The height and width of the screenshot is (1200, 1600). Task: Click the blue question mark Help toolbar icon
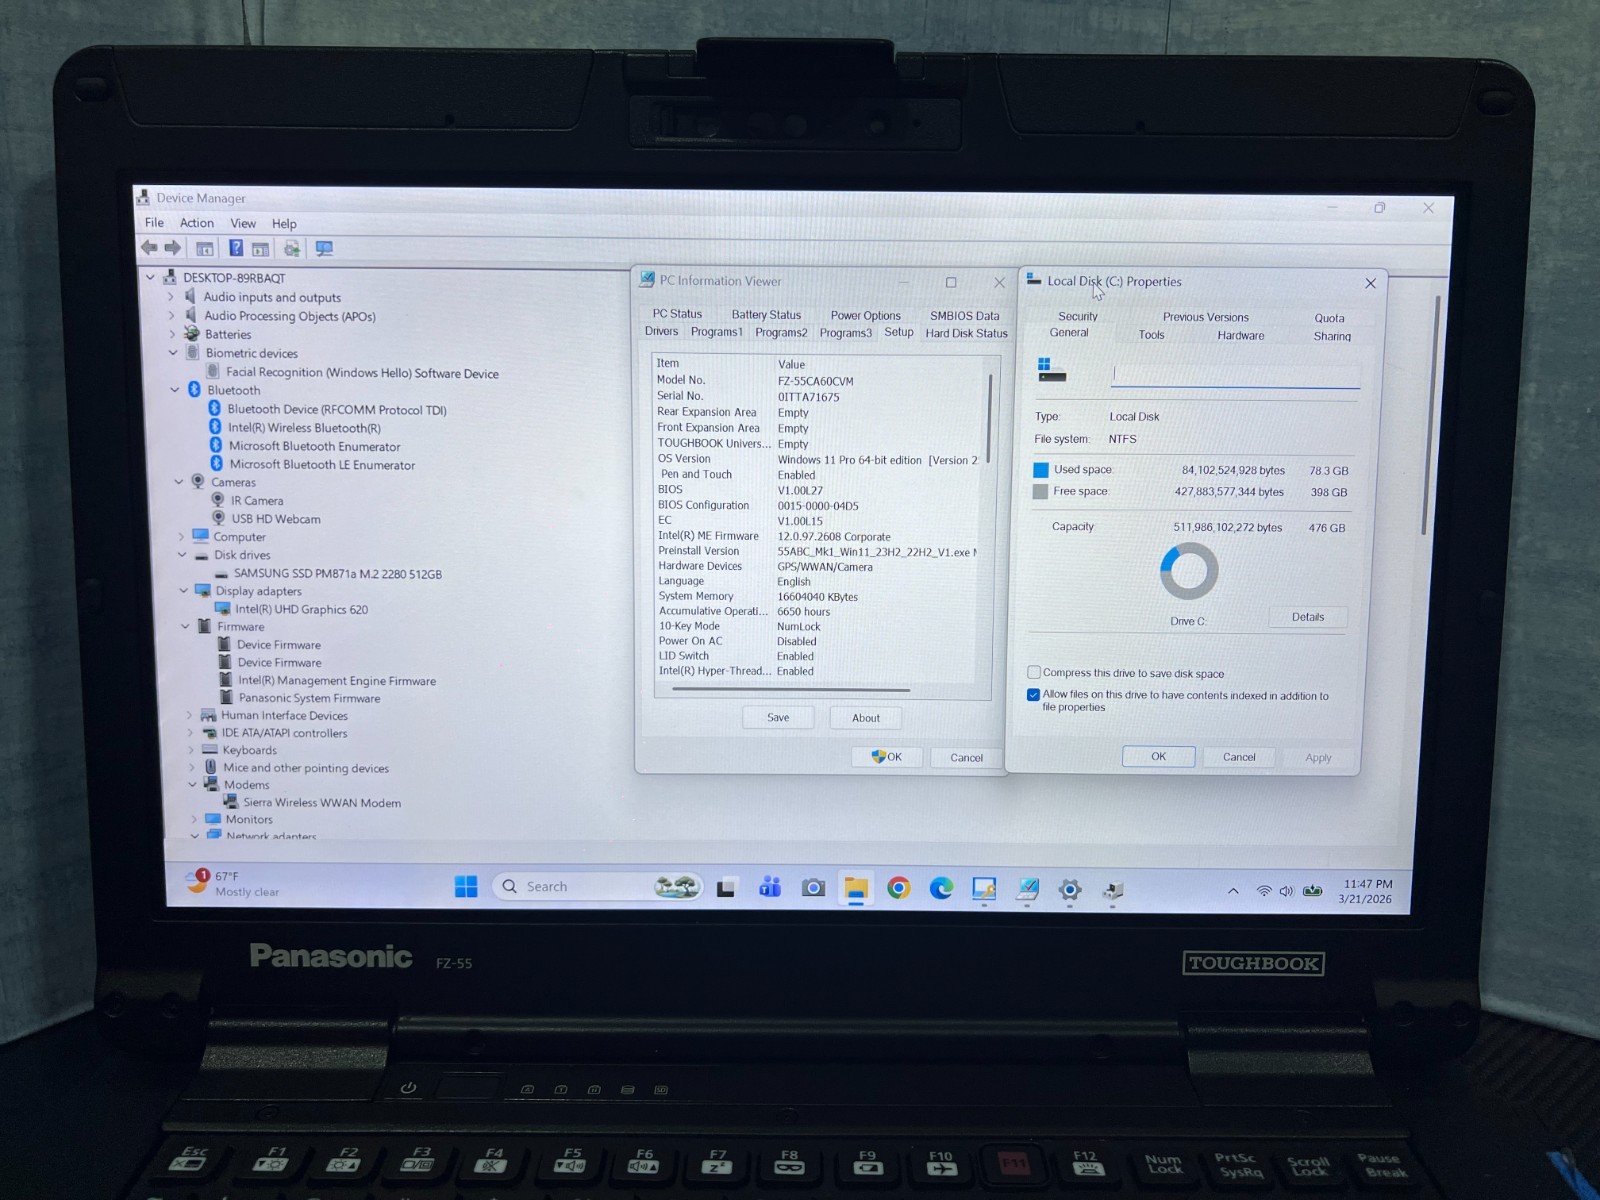point(236,248)
